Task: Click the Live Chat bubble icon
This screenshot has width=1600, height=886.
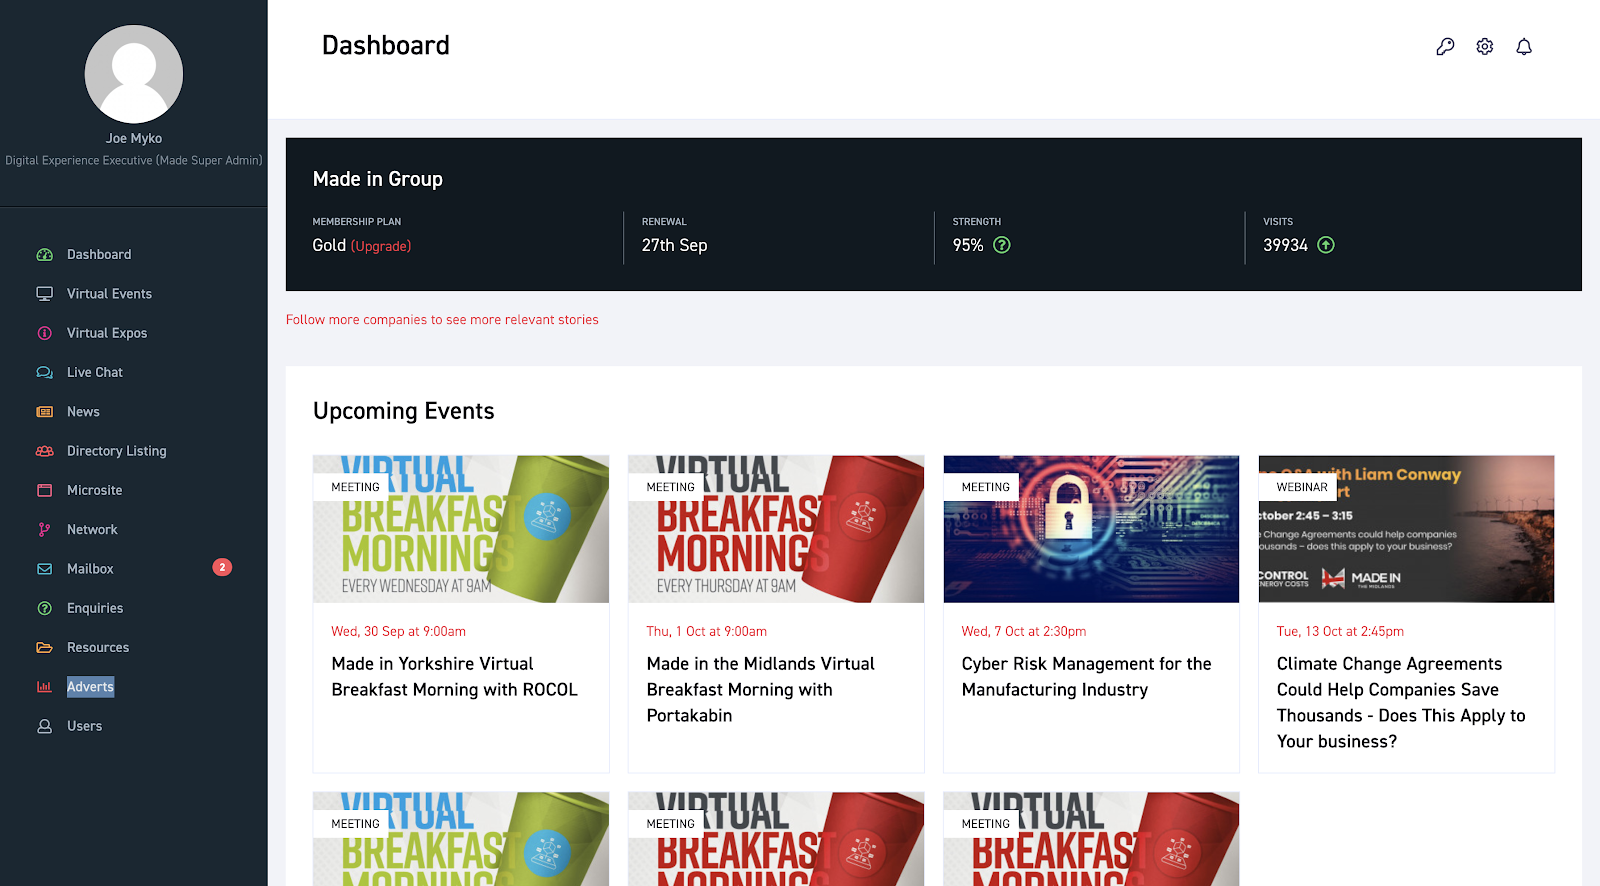Action: (44, 372)
